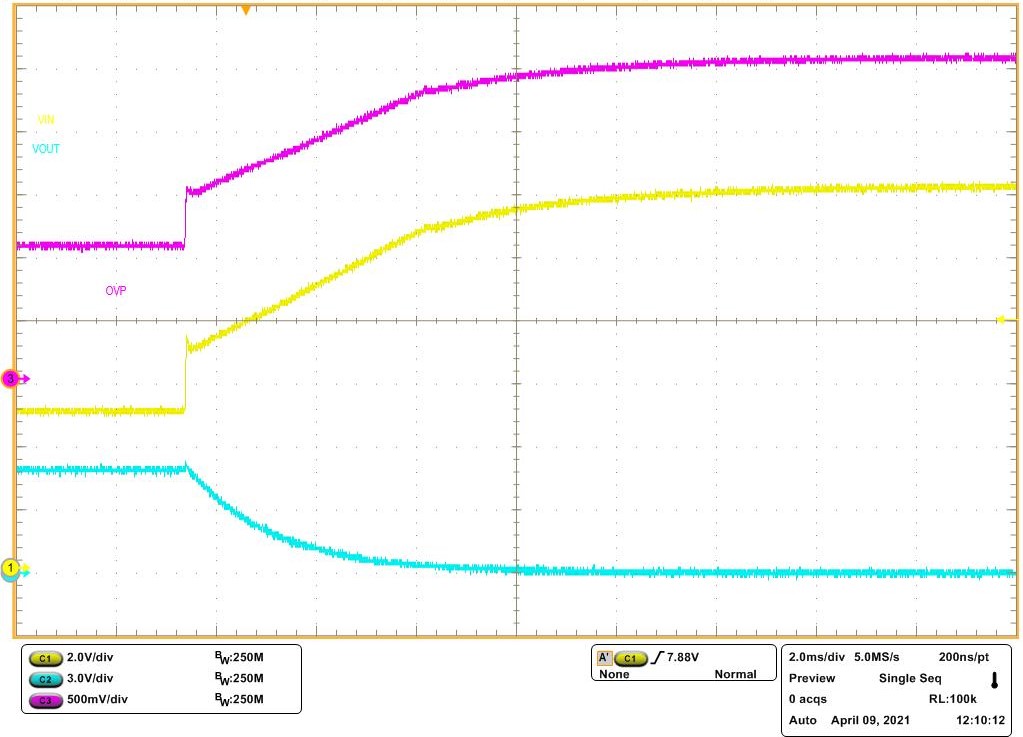Click the 7.88V trigger level value
The width and height of the screenshot is (1023, 737).
(x=685, y=657)
